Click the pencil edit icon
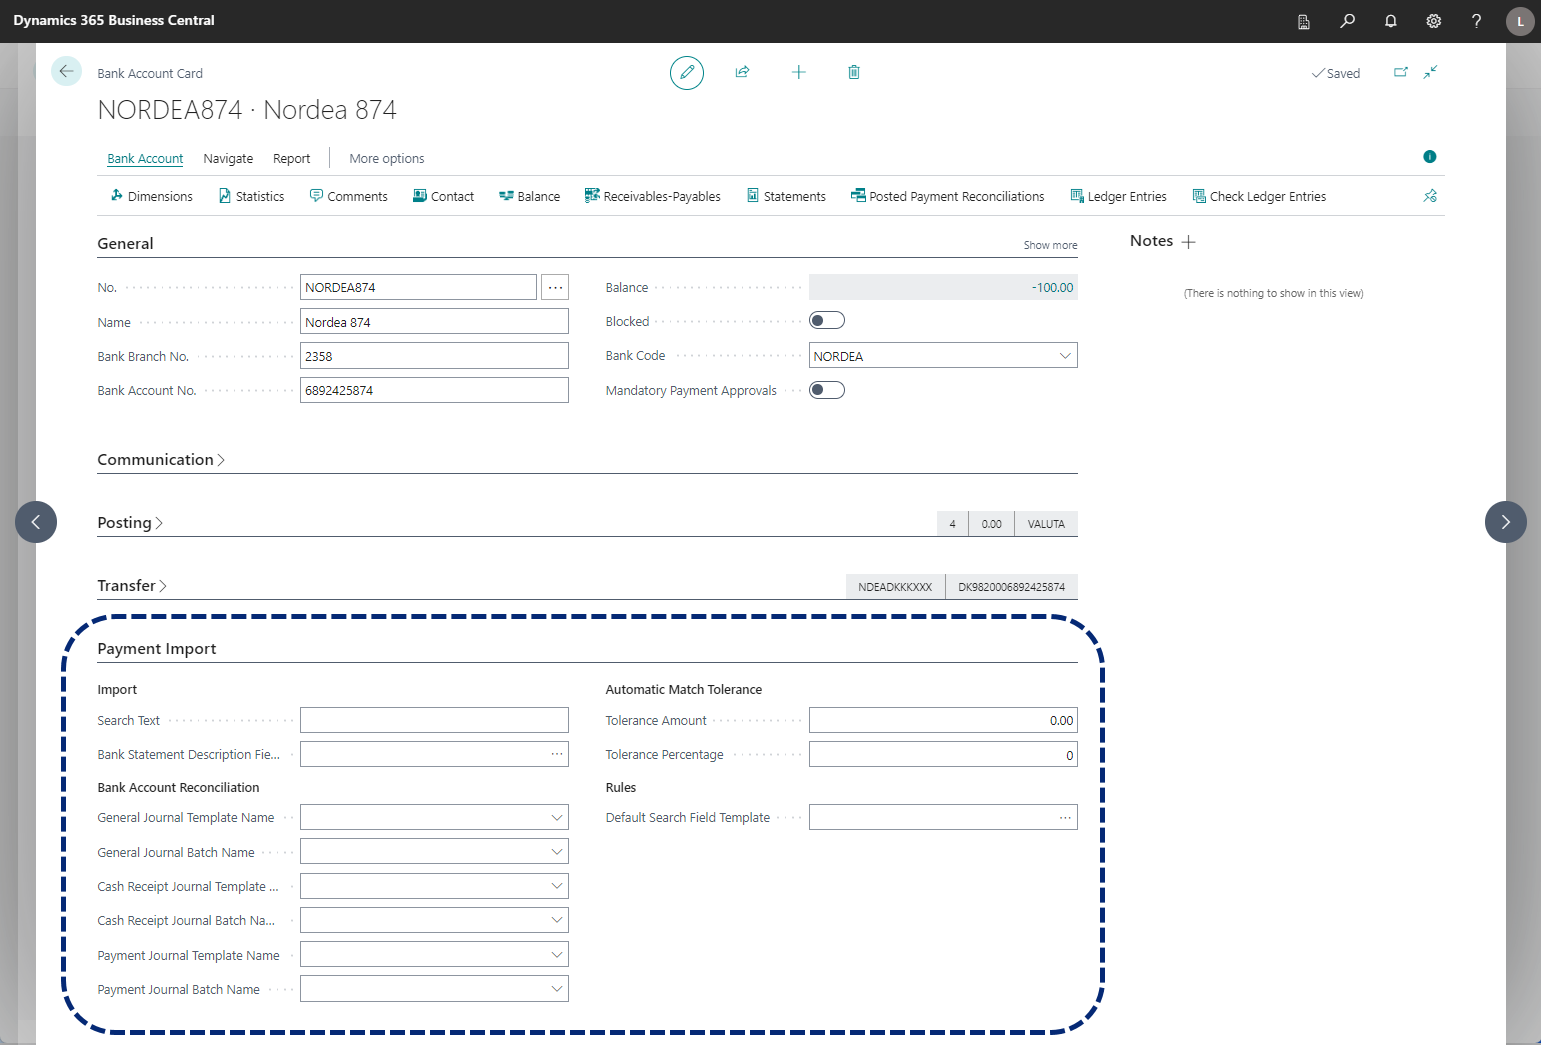The height and width of the screenshot is (1045, 1541). click(687, 73)
